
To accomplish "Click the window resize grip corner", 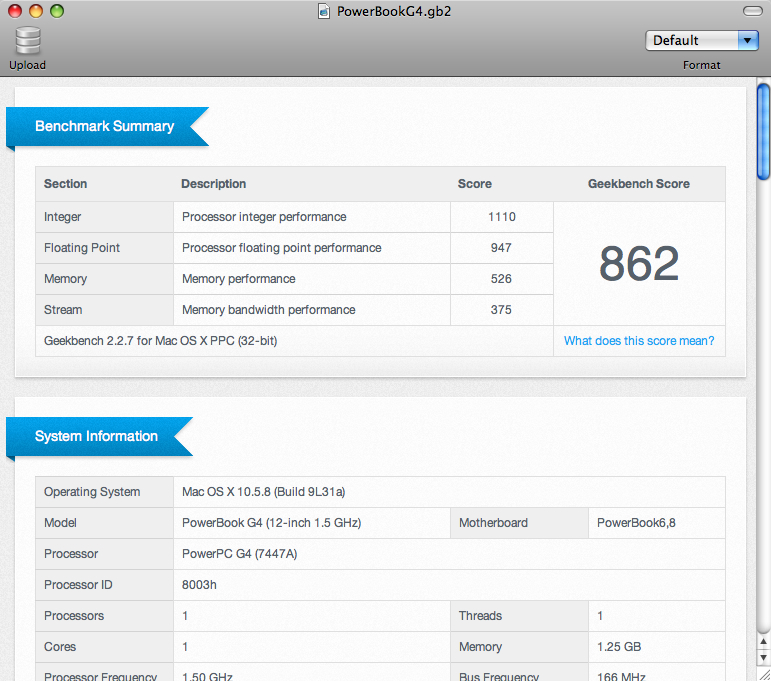I will point(764,675).
